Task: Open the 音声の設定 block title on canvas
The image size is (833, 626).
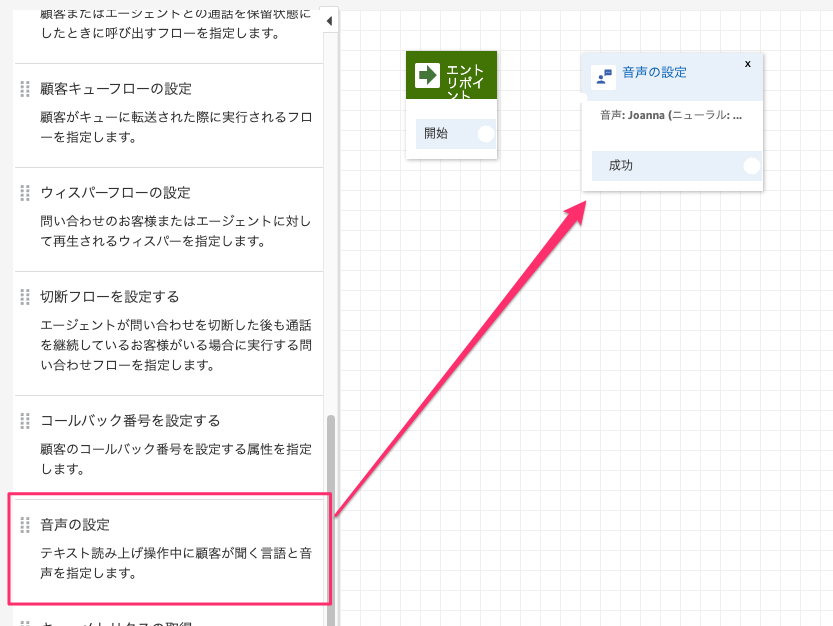Action: pos(654,72)
